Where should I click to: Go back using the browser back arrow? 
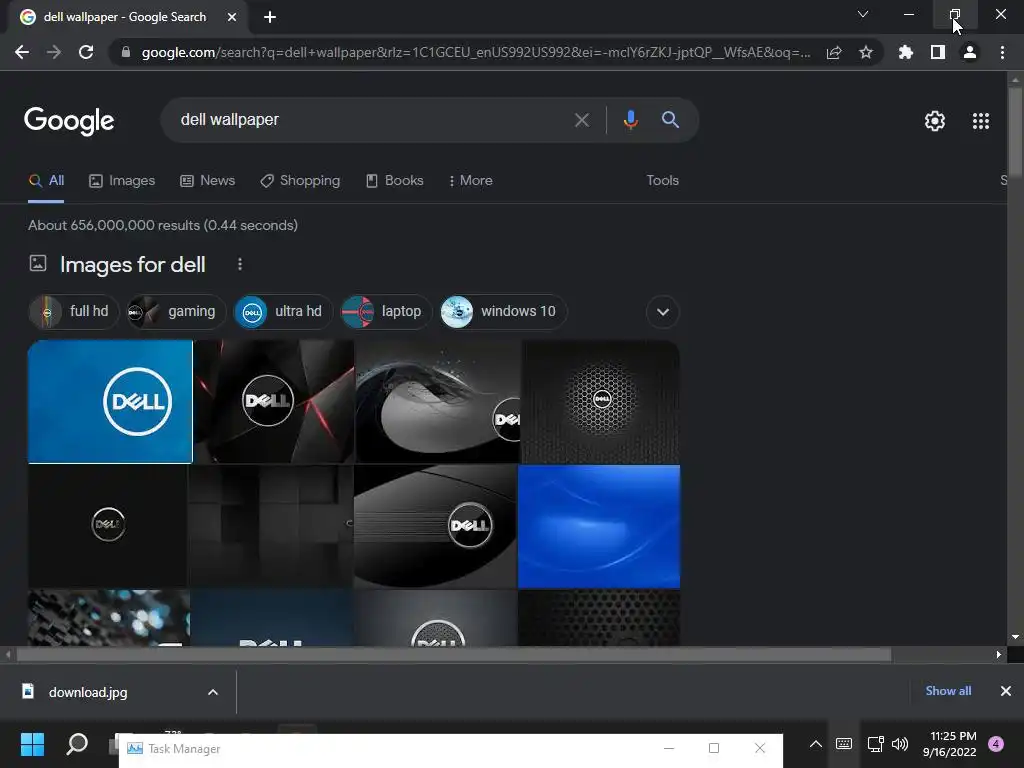pyautogui.click(x=22, y=52)
